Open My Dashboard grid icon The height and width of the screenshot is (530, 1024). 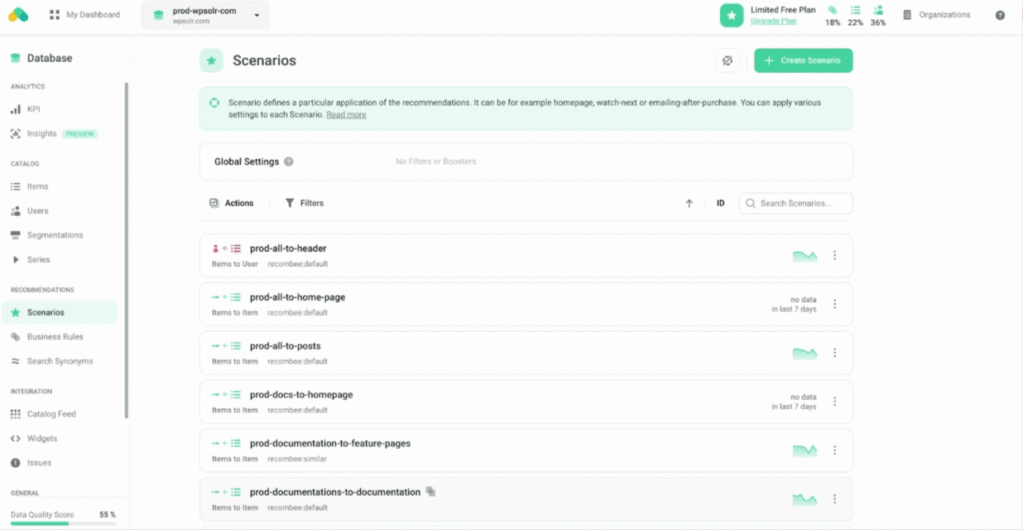point(55,14)
